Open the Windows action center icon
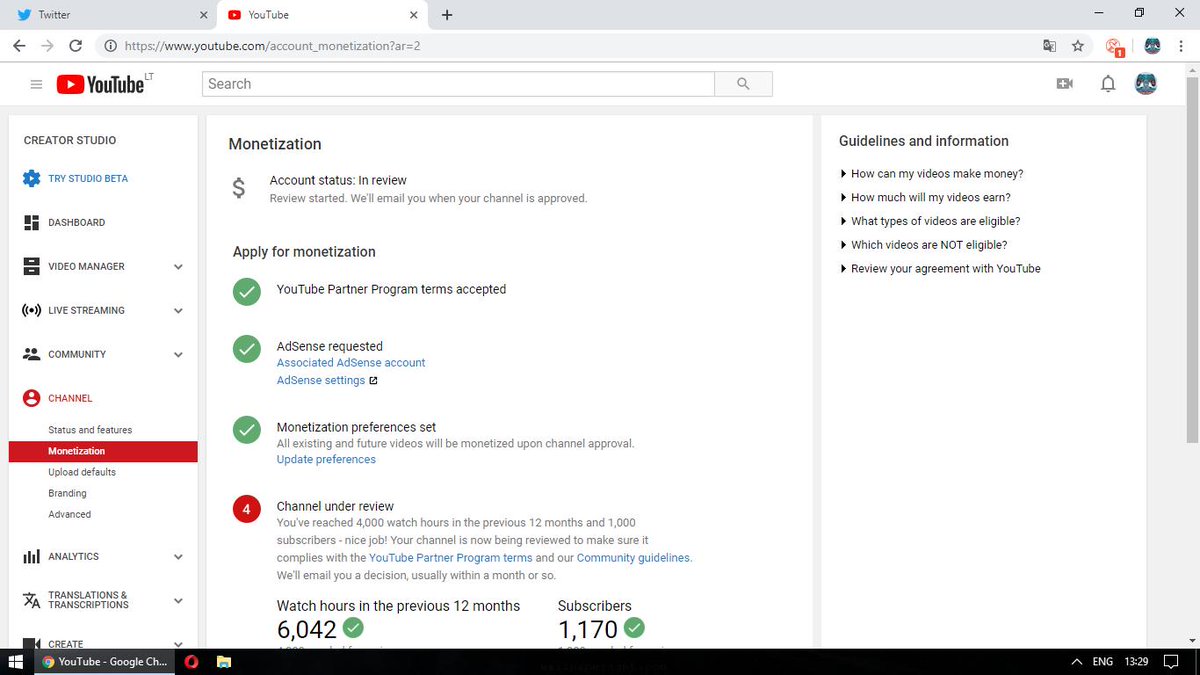The width and height of the screenshot is (1200, 675). [x=1172, y=661]
